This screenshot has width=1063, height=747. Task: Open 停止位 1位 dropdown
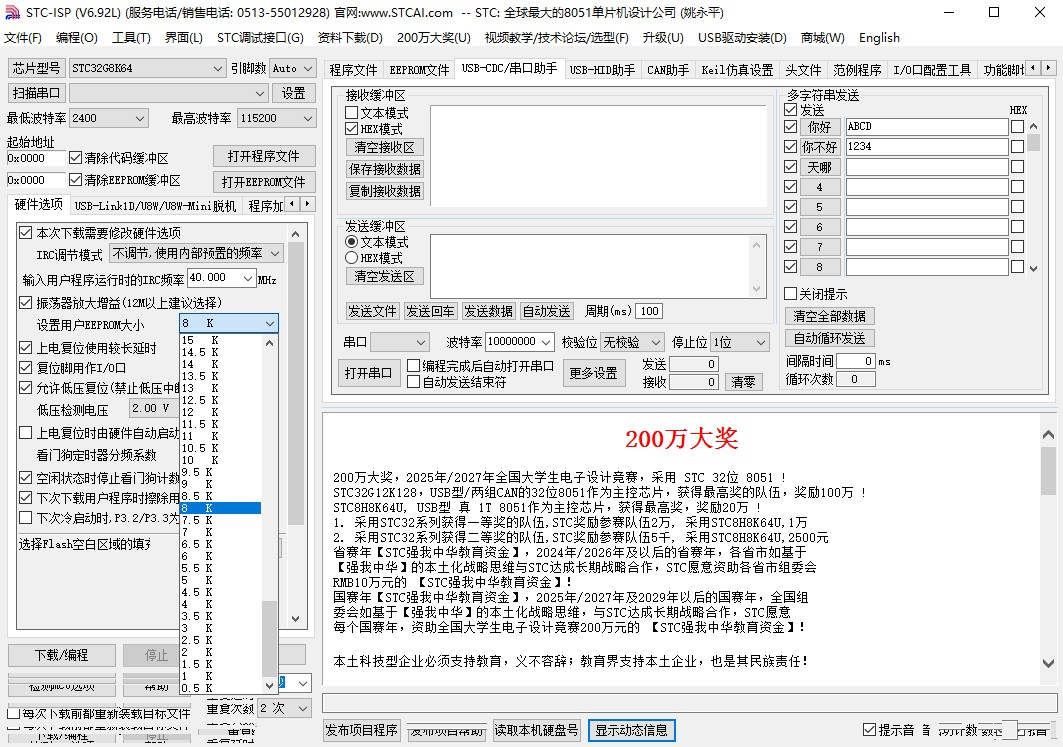pyautogui.click(x=740, y=342)
